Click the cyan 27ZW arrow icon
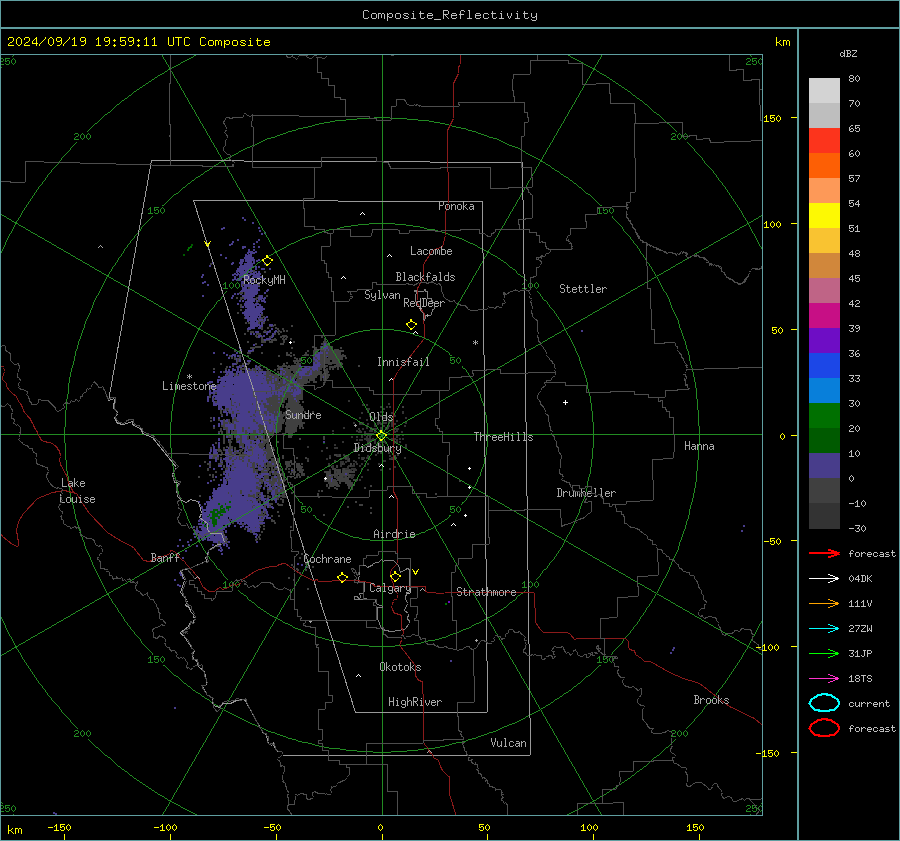900x841 pixels. [x=824, y=629]
